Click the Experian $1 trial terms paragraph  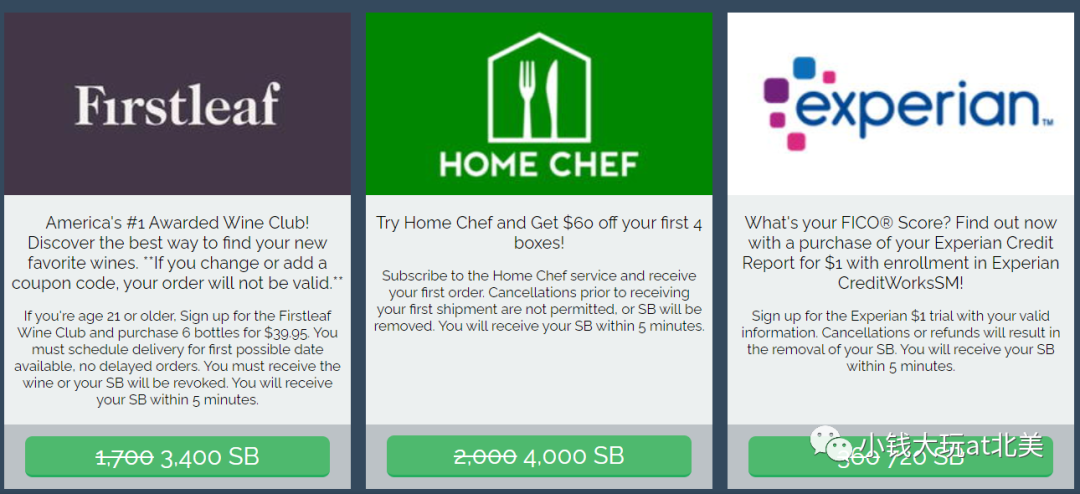tap(900, 340)
